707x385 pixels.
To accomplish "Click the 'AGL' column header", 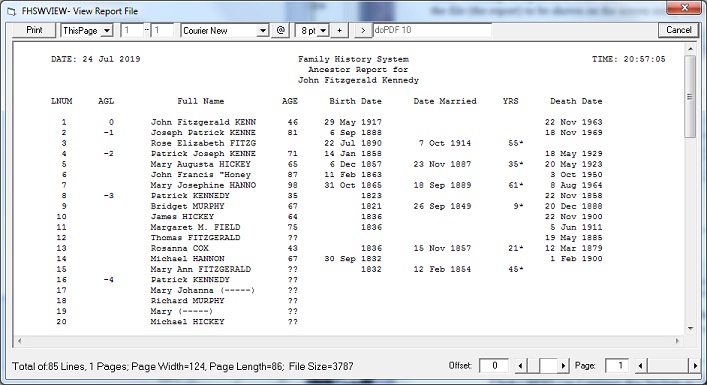I will pyautogui.click(x=106, y=101).
